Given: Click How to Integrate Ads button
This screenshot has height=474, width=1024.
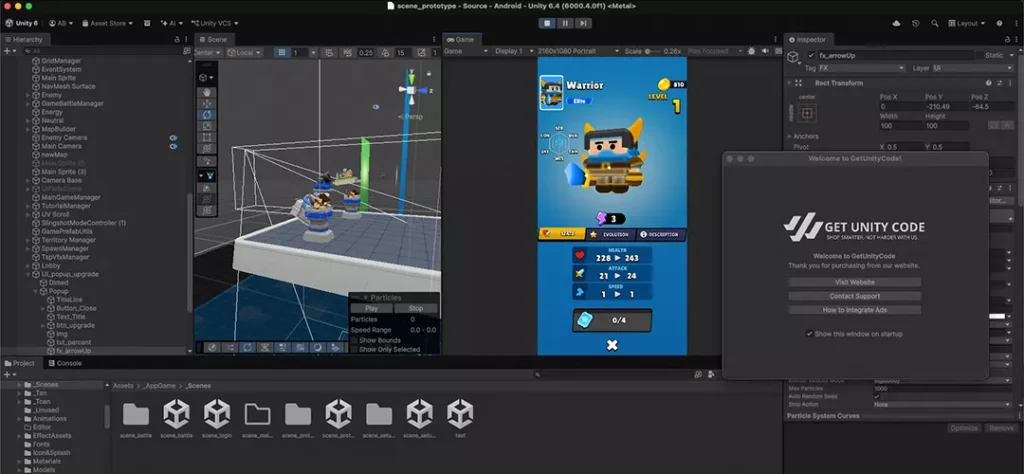Looking at the screenshot, I should coord(854,310).
